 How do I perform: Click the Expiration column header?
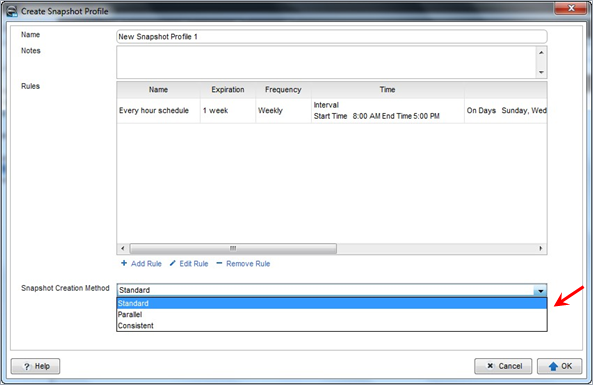point(228,90)
